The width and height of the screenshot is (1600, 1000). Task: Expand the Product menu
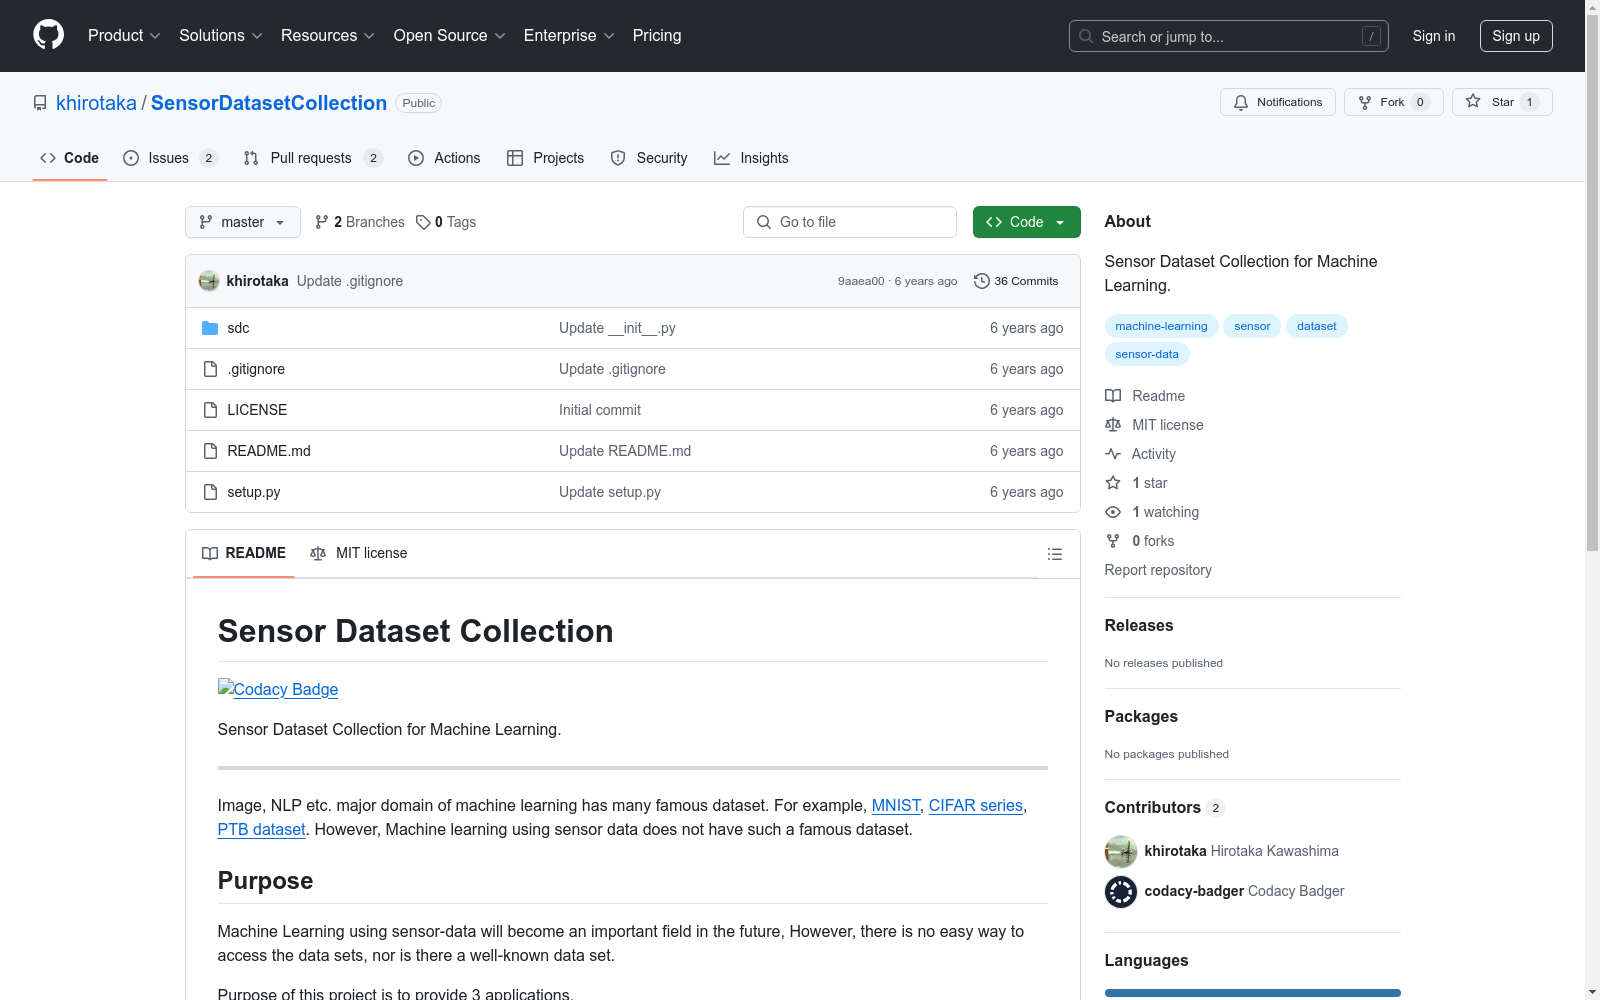pos(124,35)
